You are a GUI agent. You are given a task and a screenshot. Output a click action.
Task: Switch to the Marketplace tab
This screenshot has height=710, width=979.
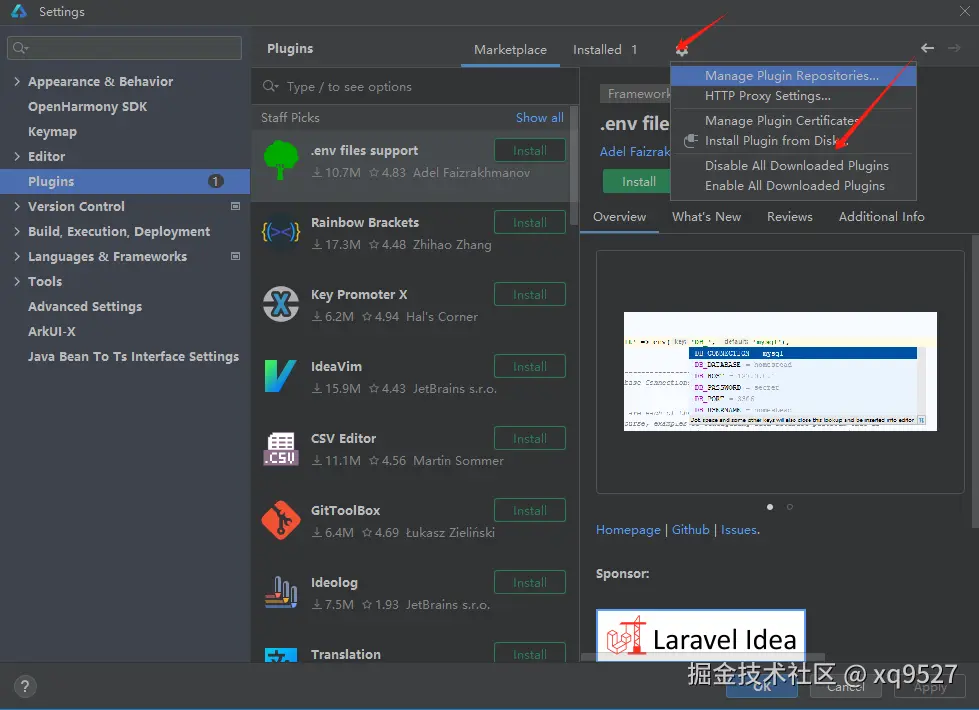click(x=510, y=49)
